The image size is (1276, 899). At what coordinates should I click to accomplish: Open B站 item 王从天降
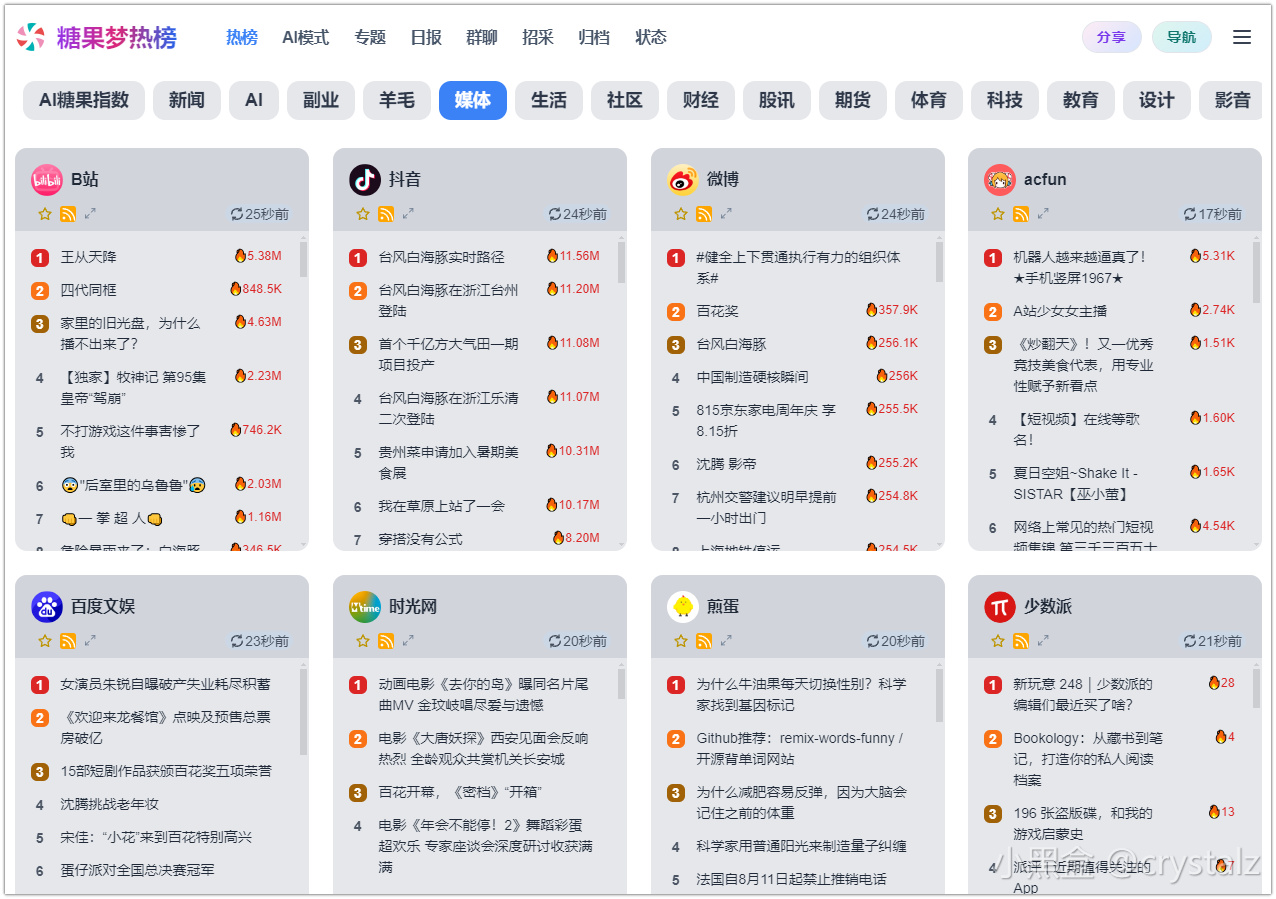click(88, 257)
